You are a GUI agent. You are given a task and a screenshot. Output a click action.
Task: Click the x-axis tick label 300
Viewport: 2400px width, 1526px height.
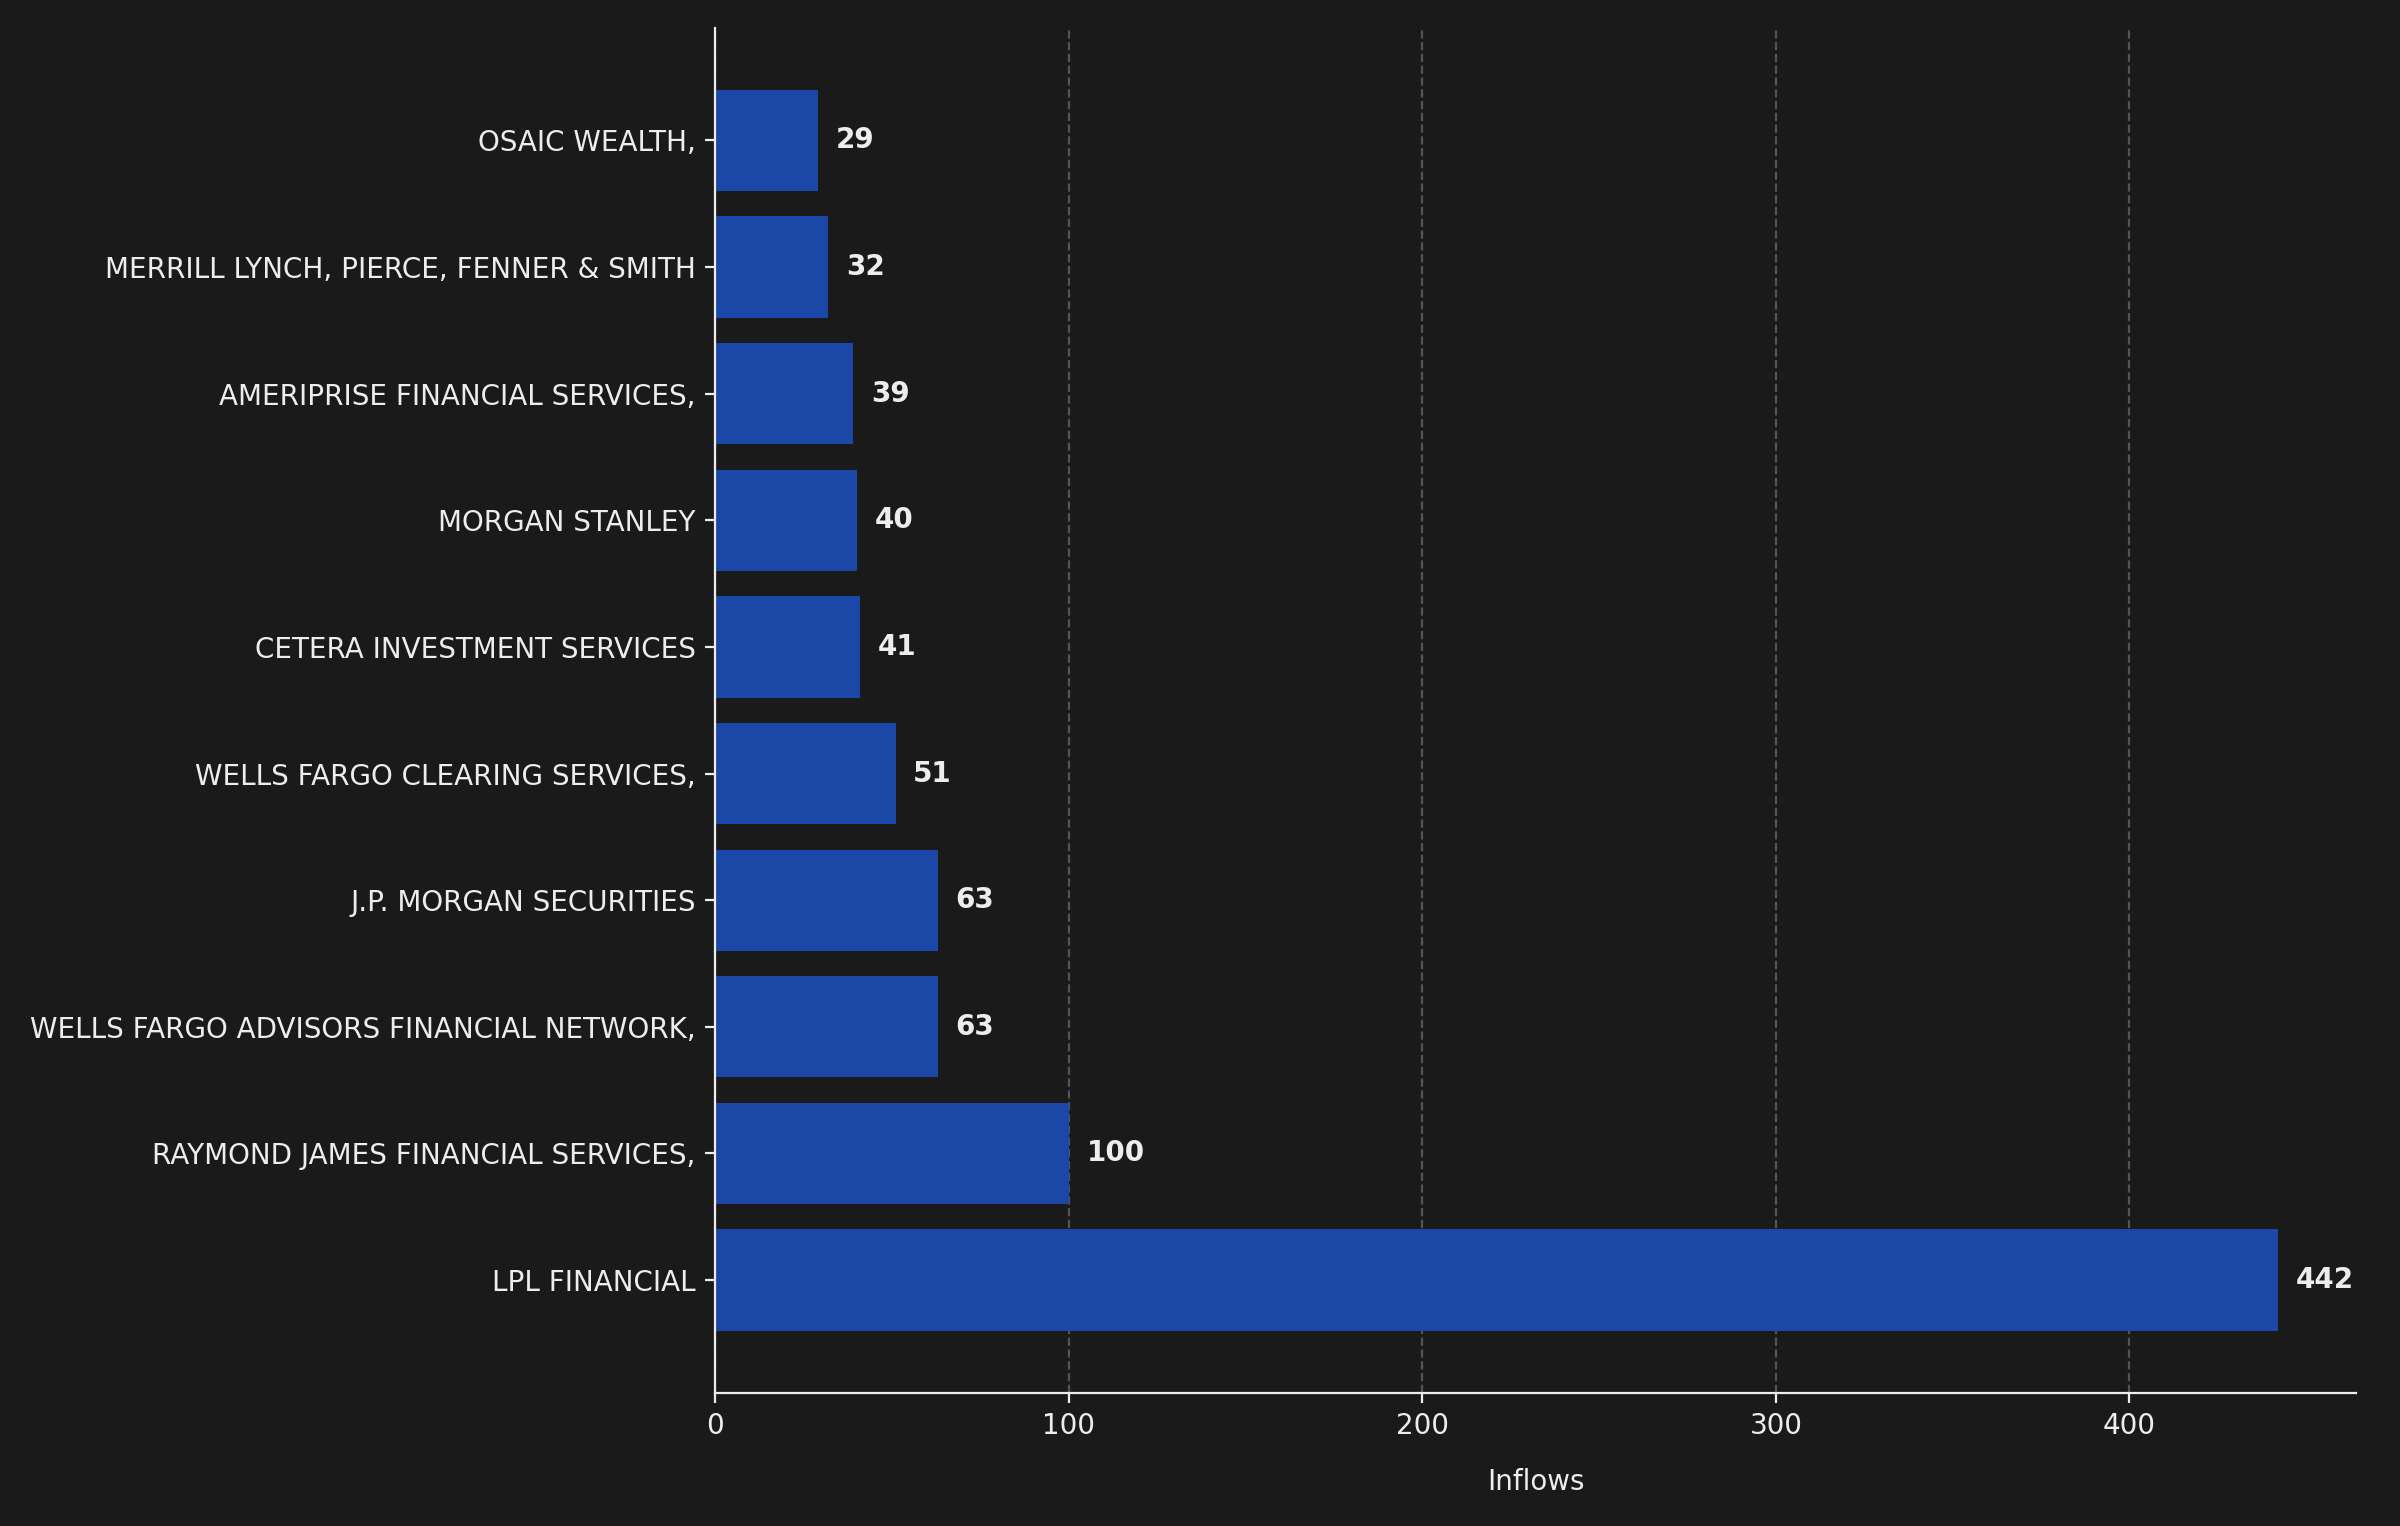pos(1776,1425)
